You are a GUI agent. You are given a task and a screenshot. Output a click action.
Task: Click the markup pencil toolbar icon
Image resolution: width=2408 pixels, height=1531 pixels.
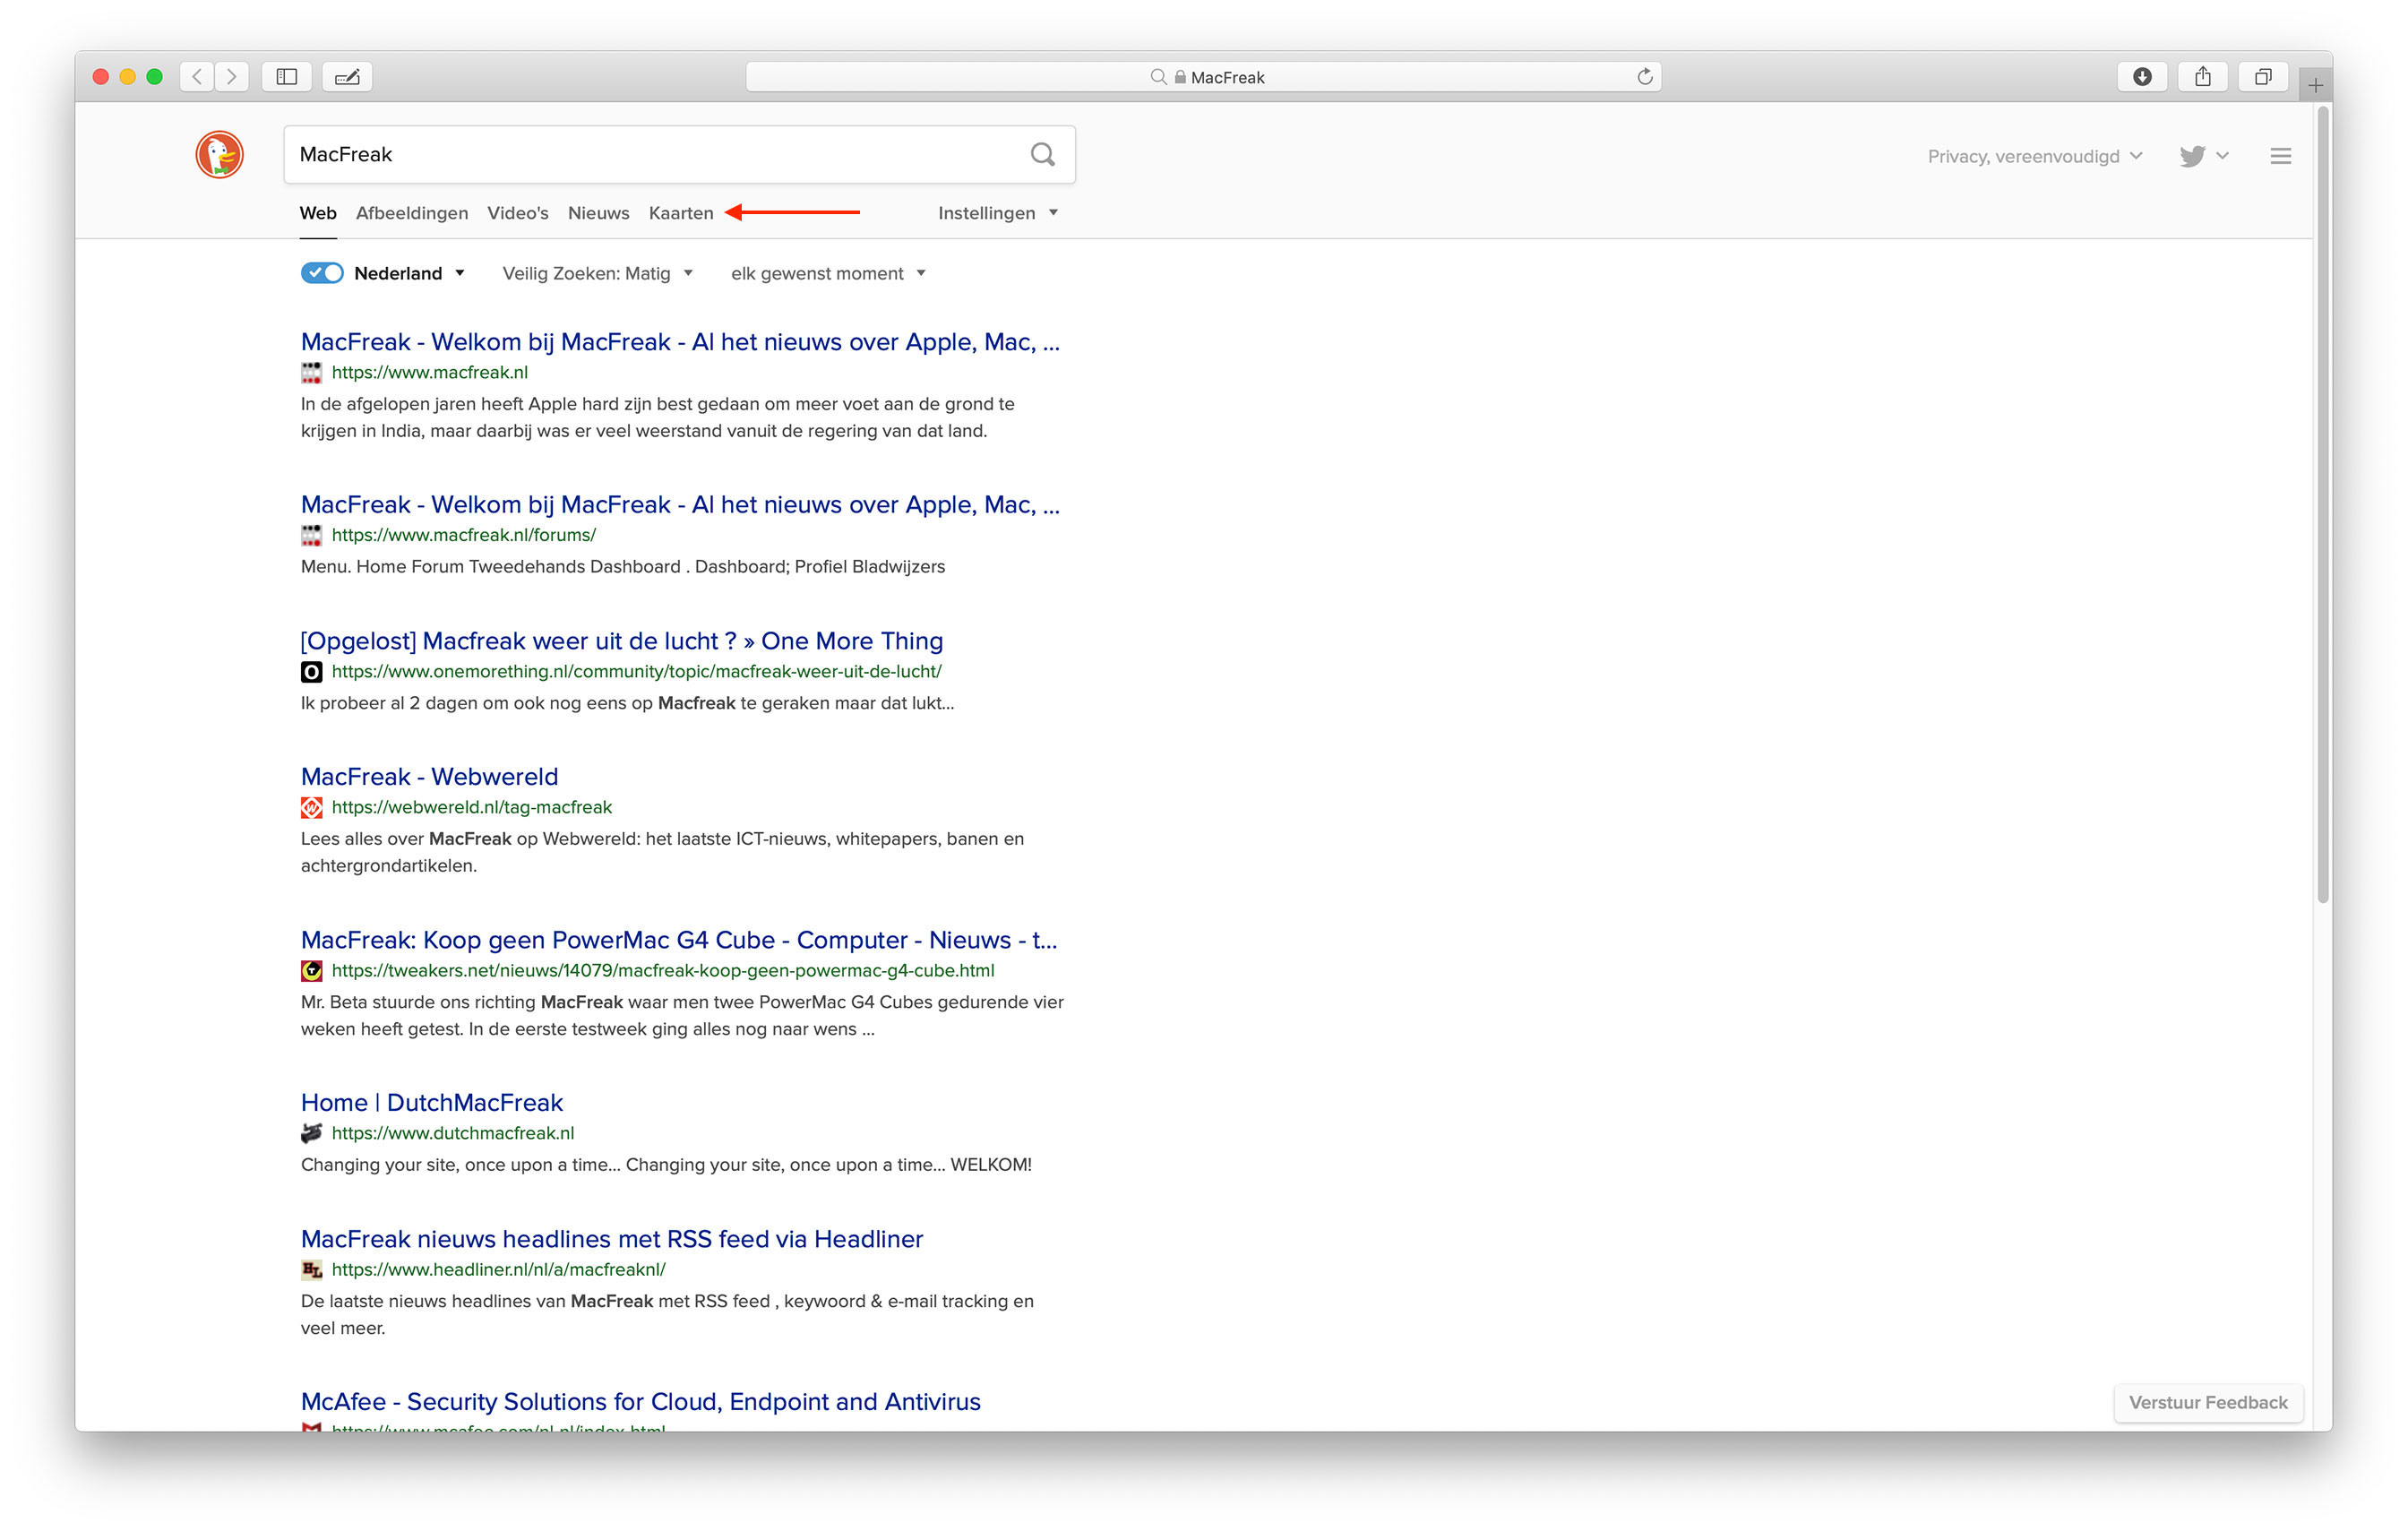pyautogui.click(x=347, y=76)
